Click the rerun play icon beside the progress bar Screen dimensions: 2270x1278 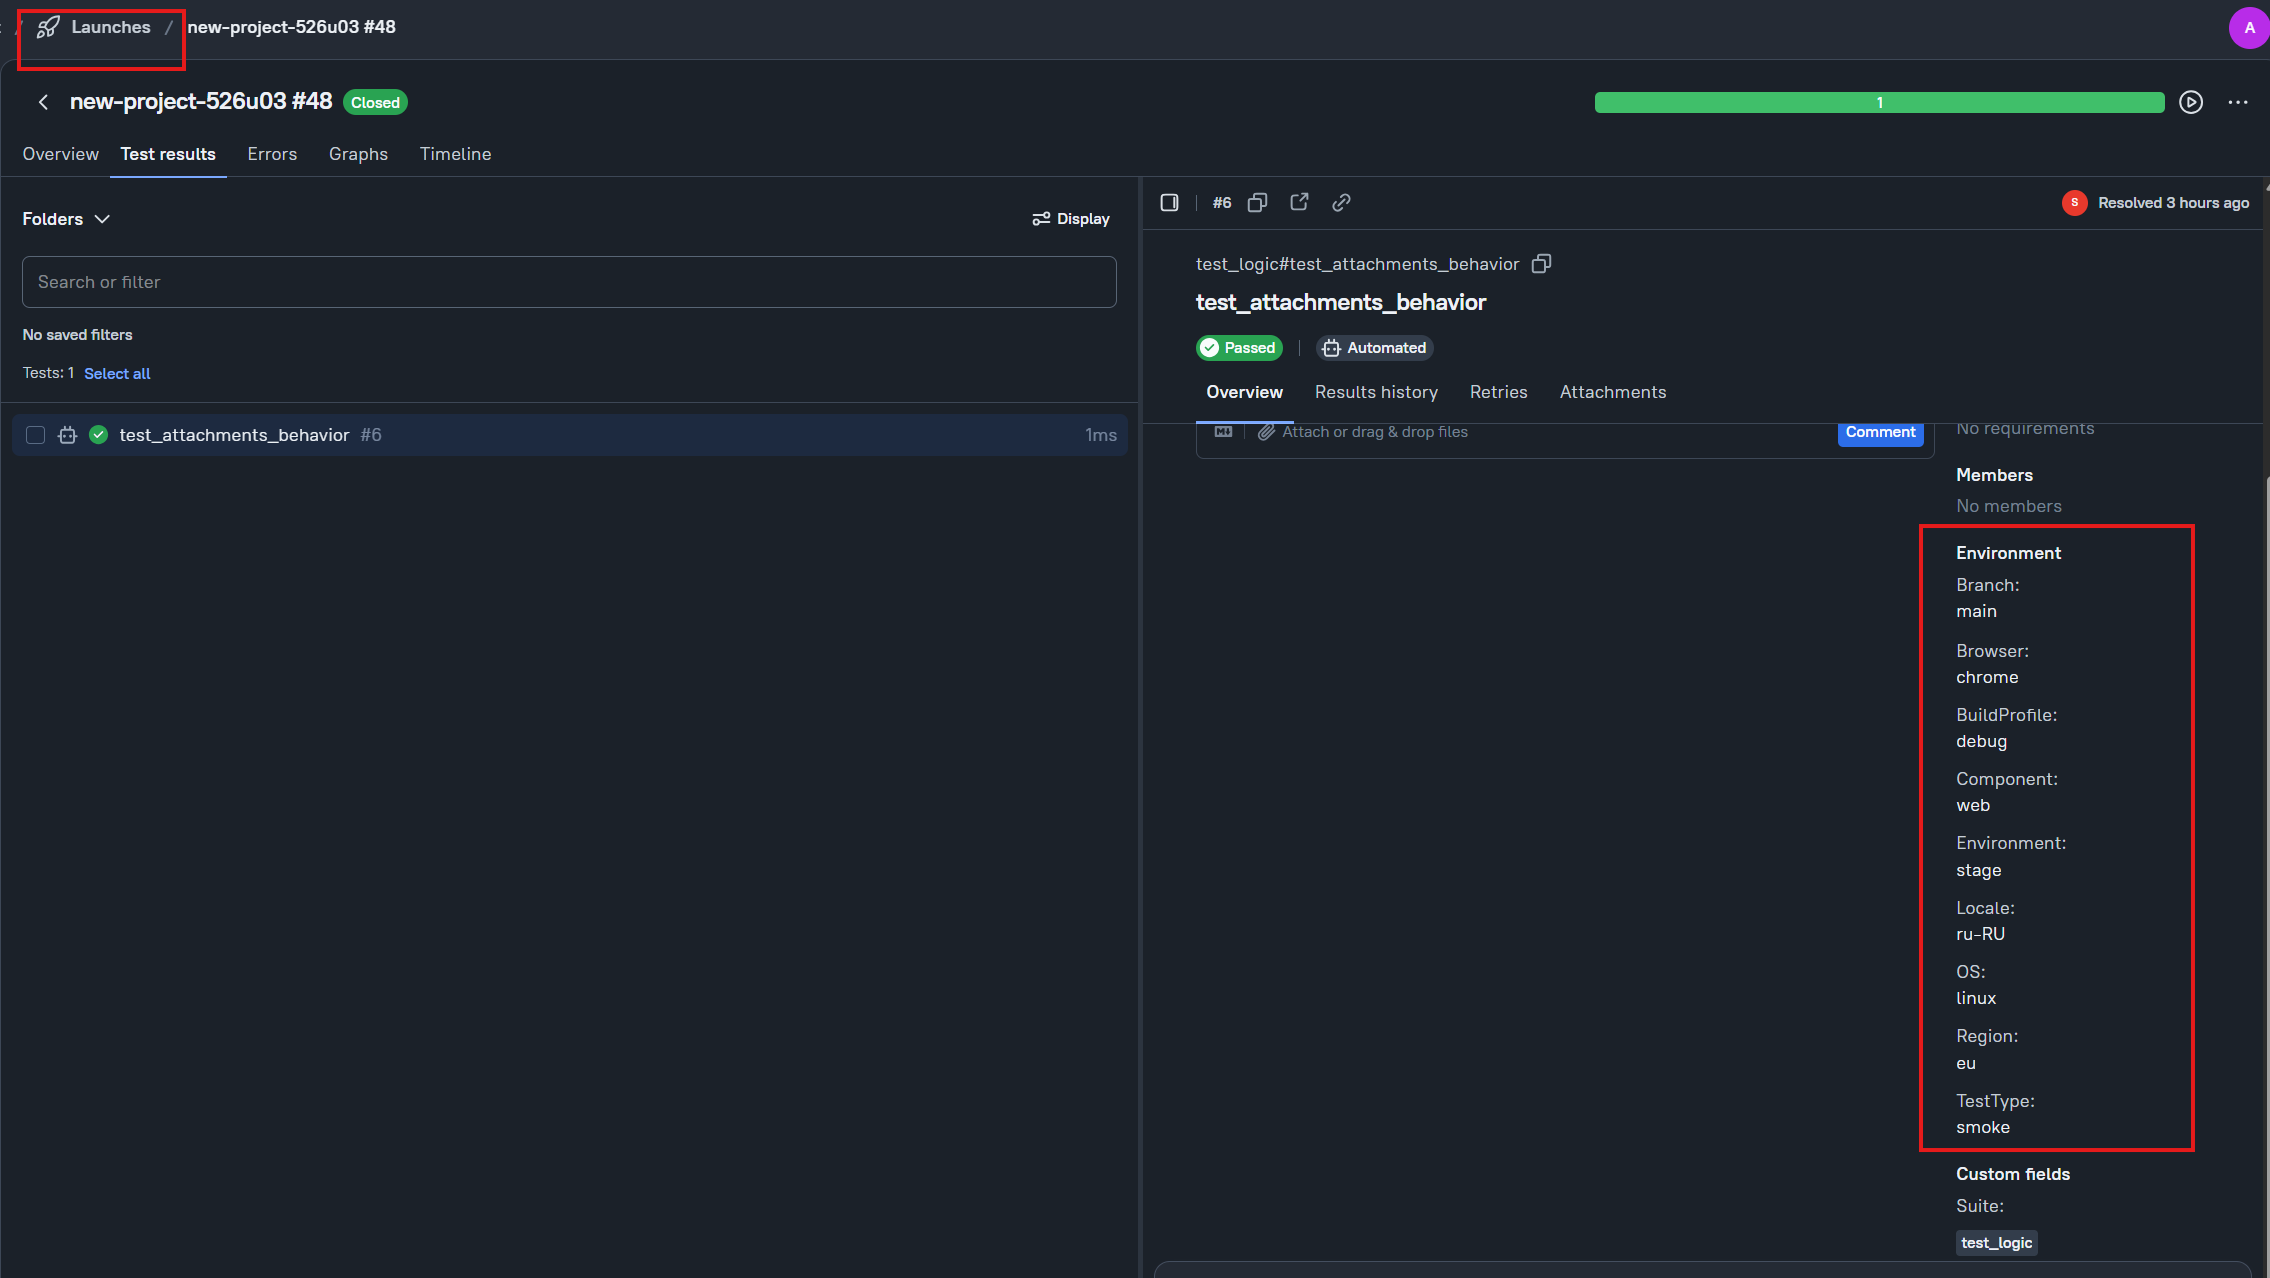click(2191, 102)
